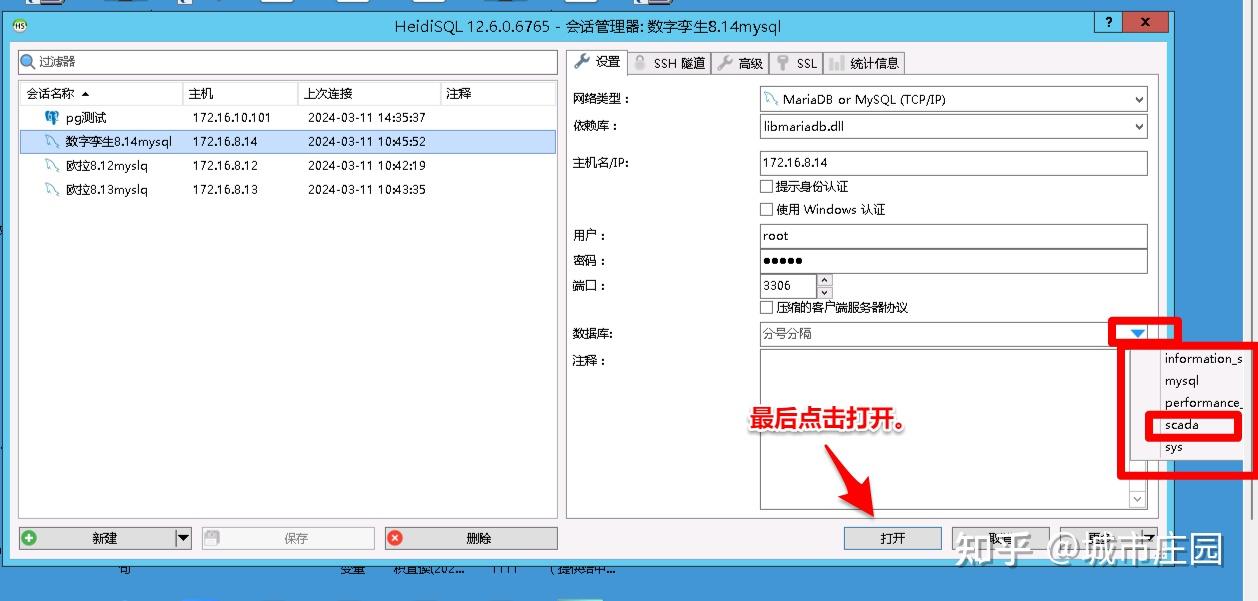1258x601 pixels.
Task: Click the port stepper up arrow
Action: coord(826,280)
